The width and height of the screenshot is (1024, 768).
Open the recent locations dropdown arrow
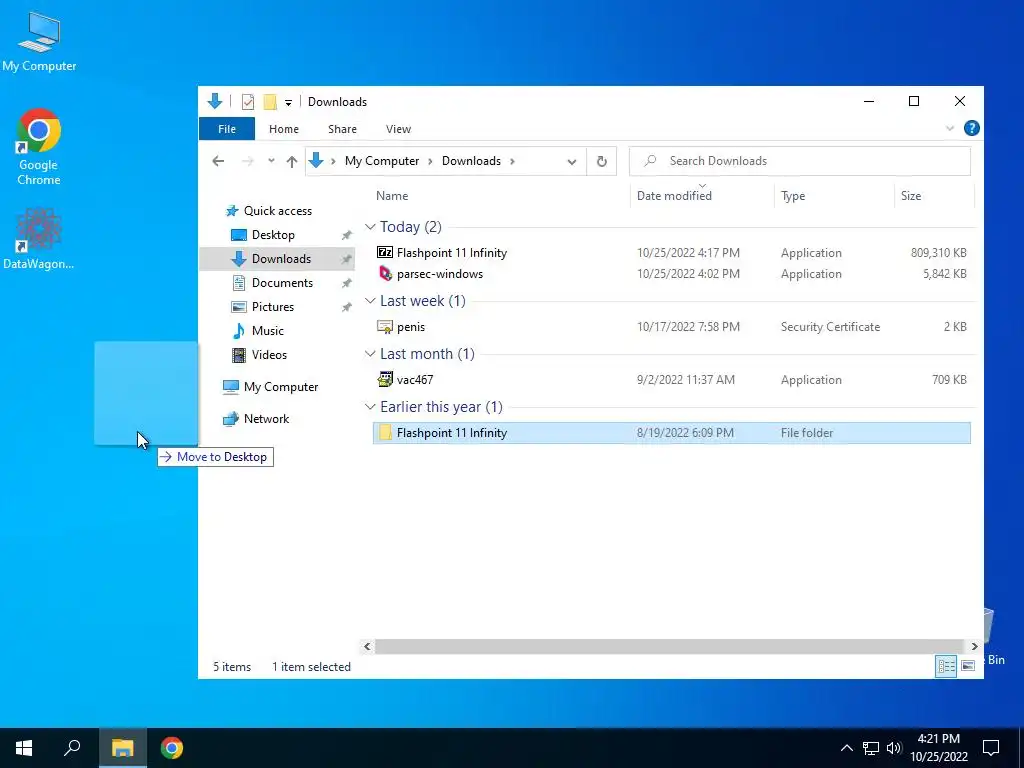pyautogui.click(x=271, y=161)
